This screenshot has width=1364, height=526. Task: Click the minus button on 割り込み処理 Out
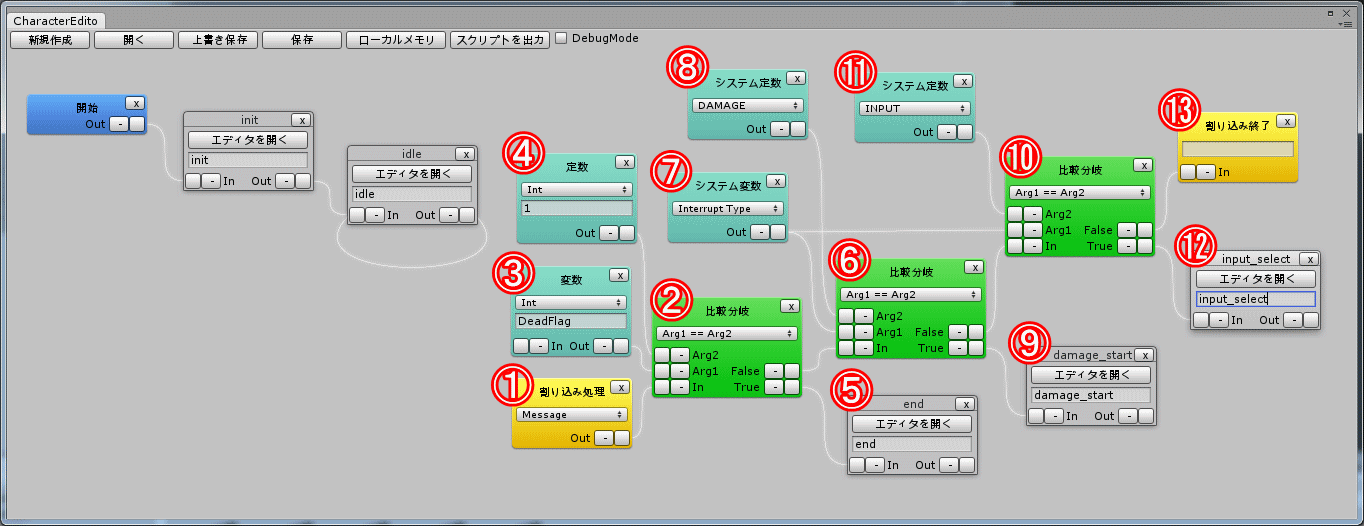tap(603, 438)
